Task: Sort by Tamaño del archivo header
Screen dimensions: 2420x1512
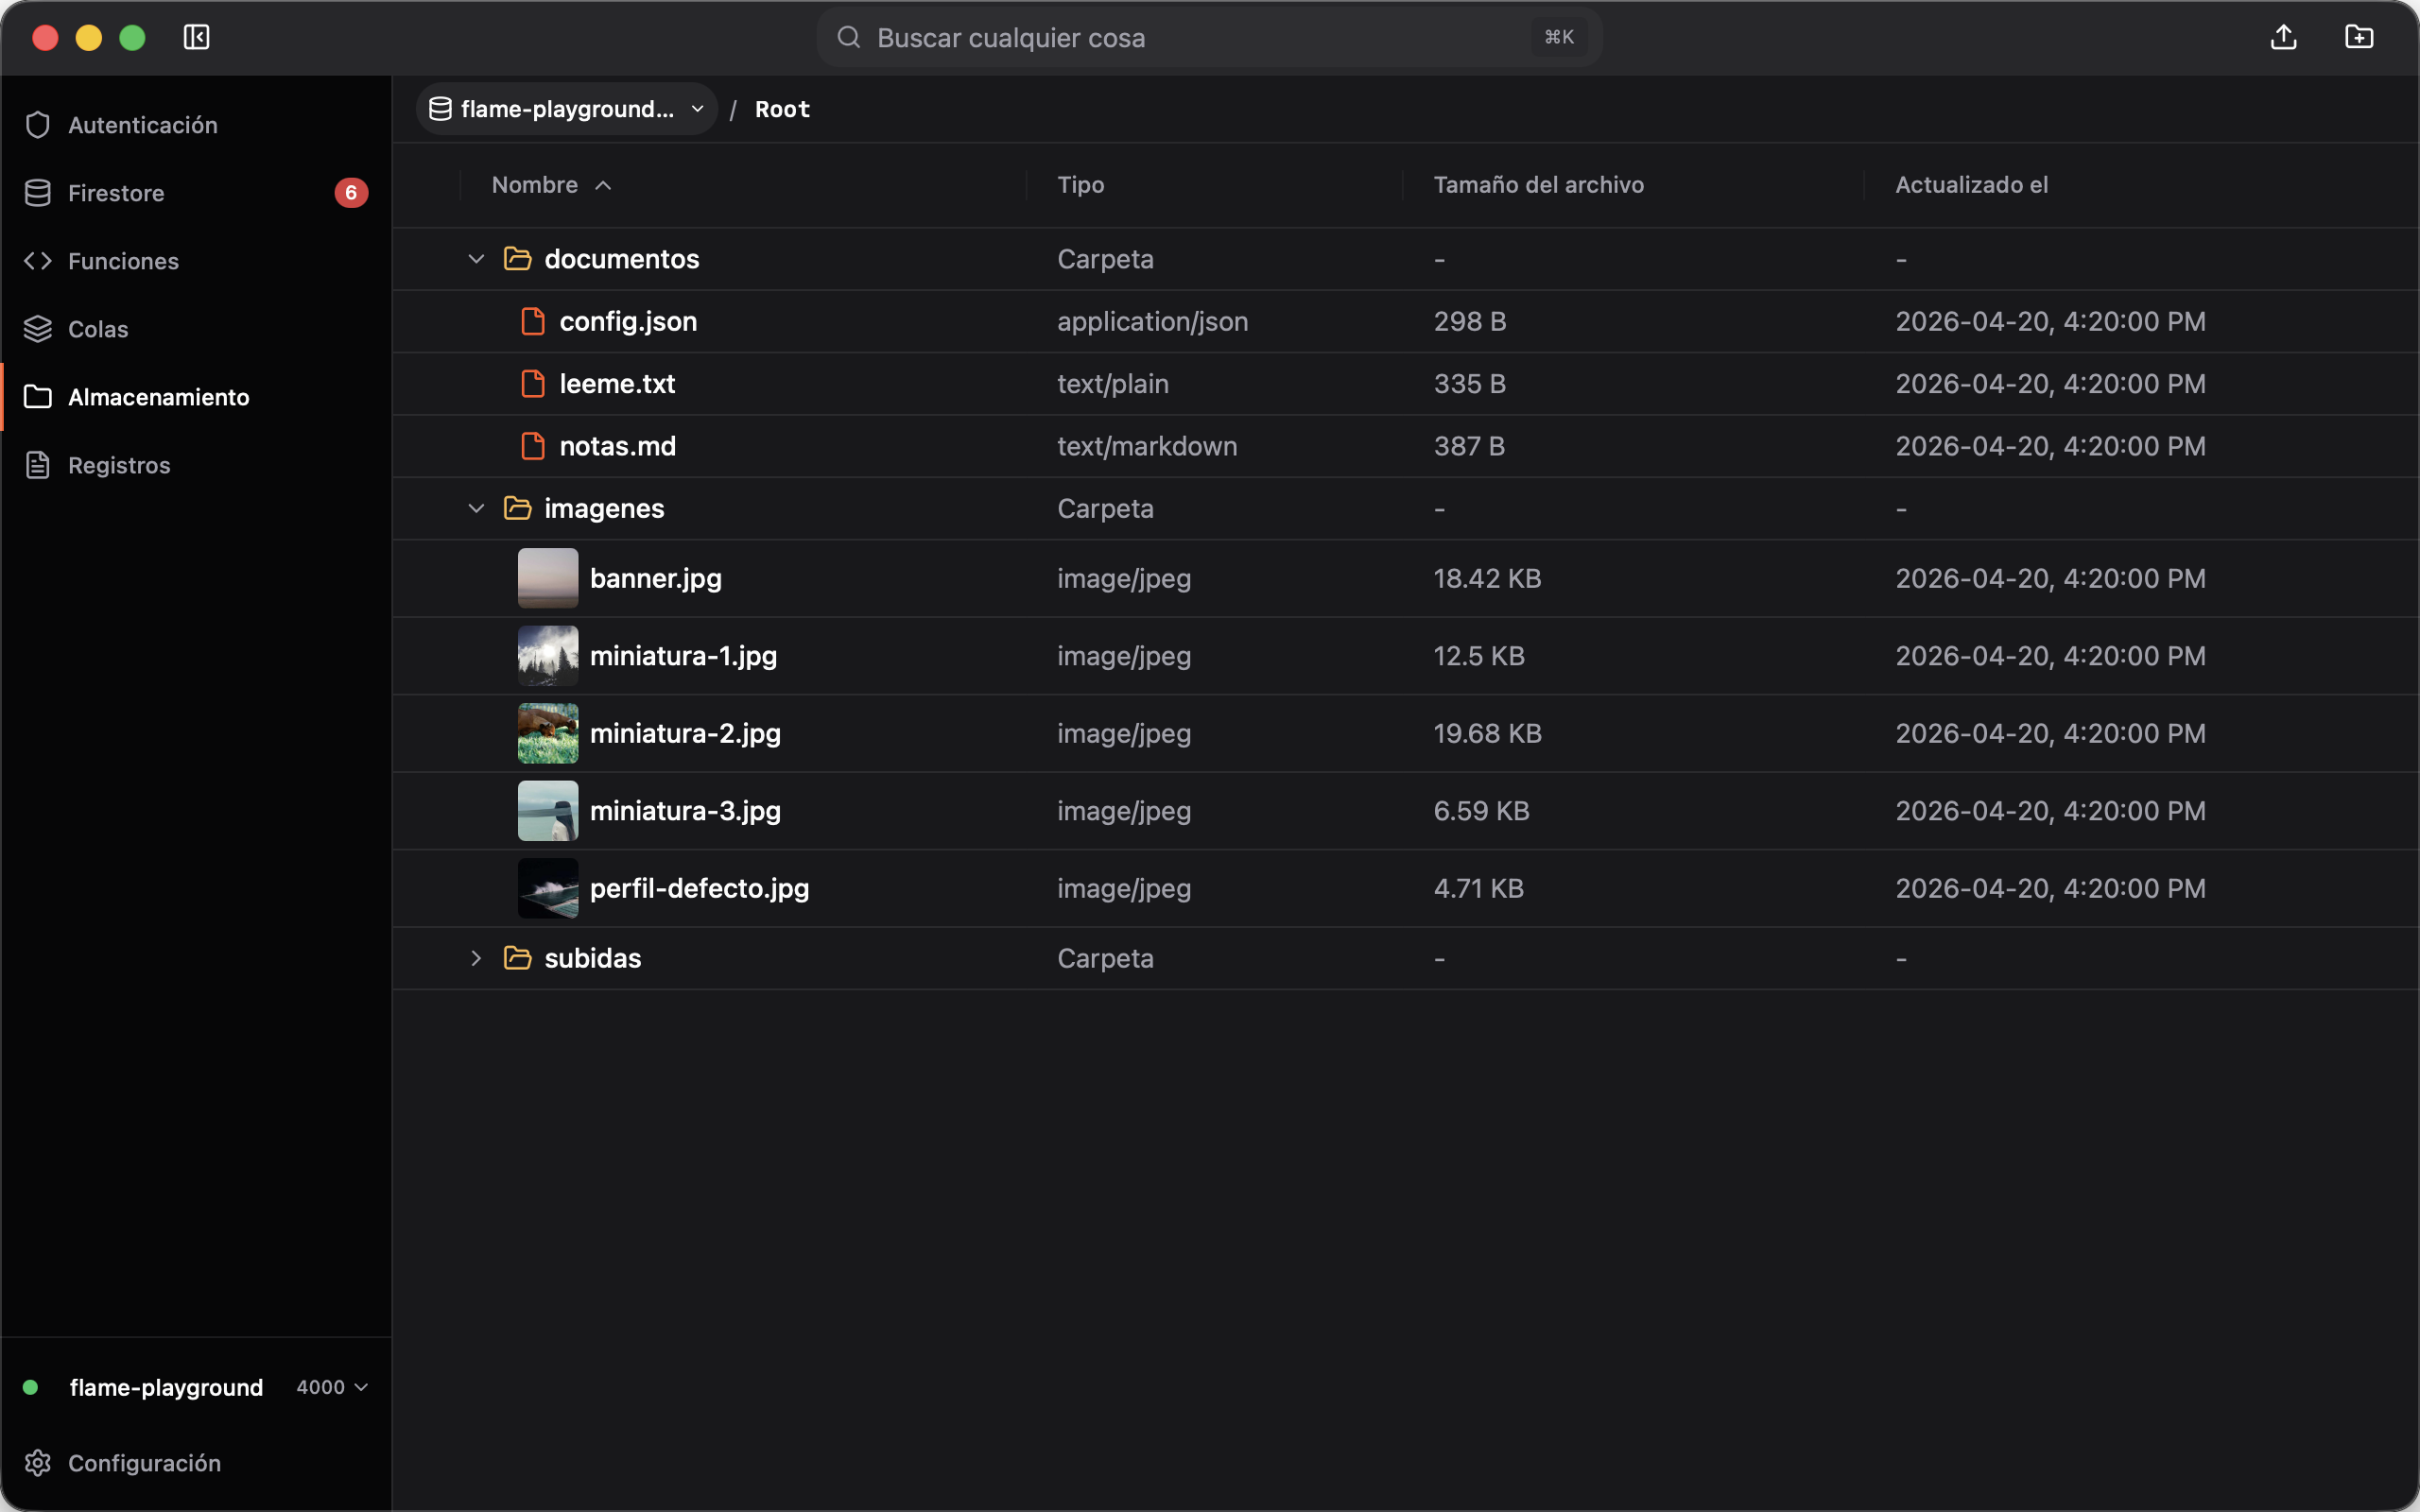Action: click(1538, 185)
